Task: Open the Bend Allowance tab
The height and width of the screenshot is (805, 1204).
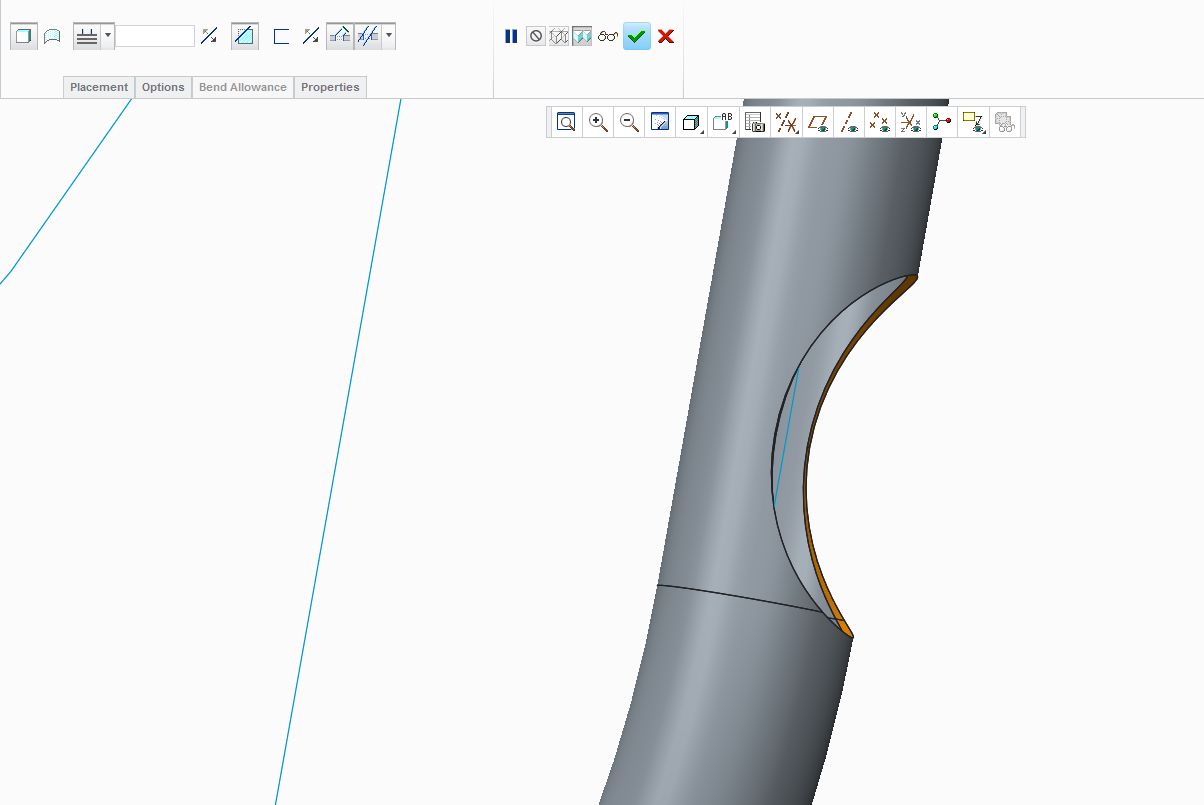Action: click(x=243, y=87)
